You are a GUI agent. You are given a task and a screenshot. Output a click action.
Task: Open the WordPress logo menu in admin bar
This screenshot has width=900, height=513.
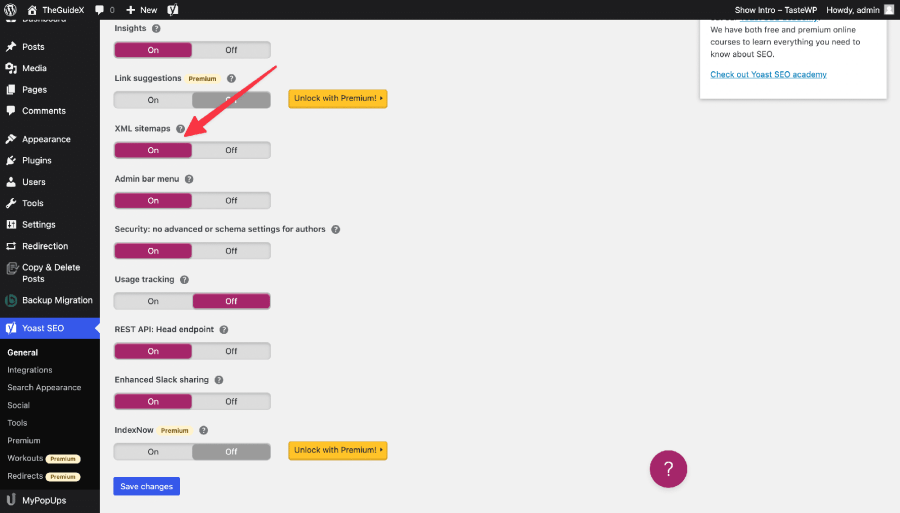10,10
